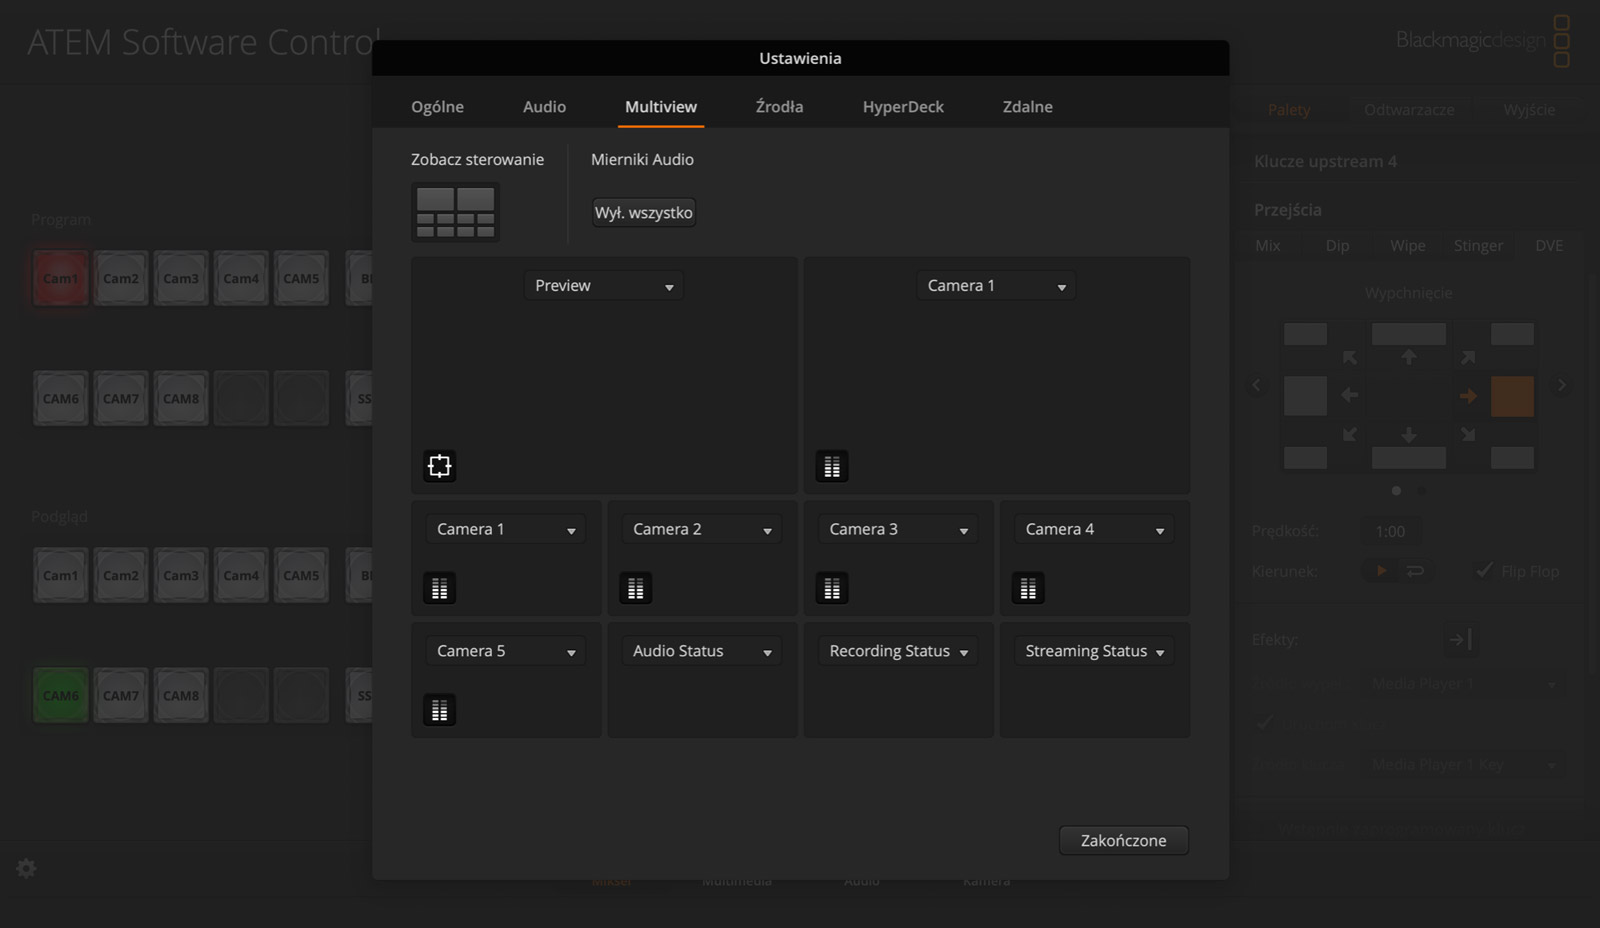Click down arrow in wipe pattern grid

[1409, 435]
